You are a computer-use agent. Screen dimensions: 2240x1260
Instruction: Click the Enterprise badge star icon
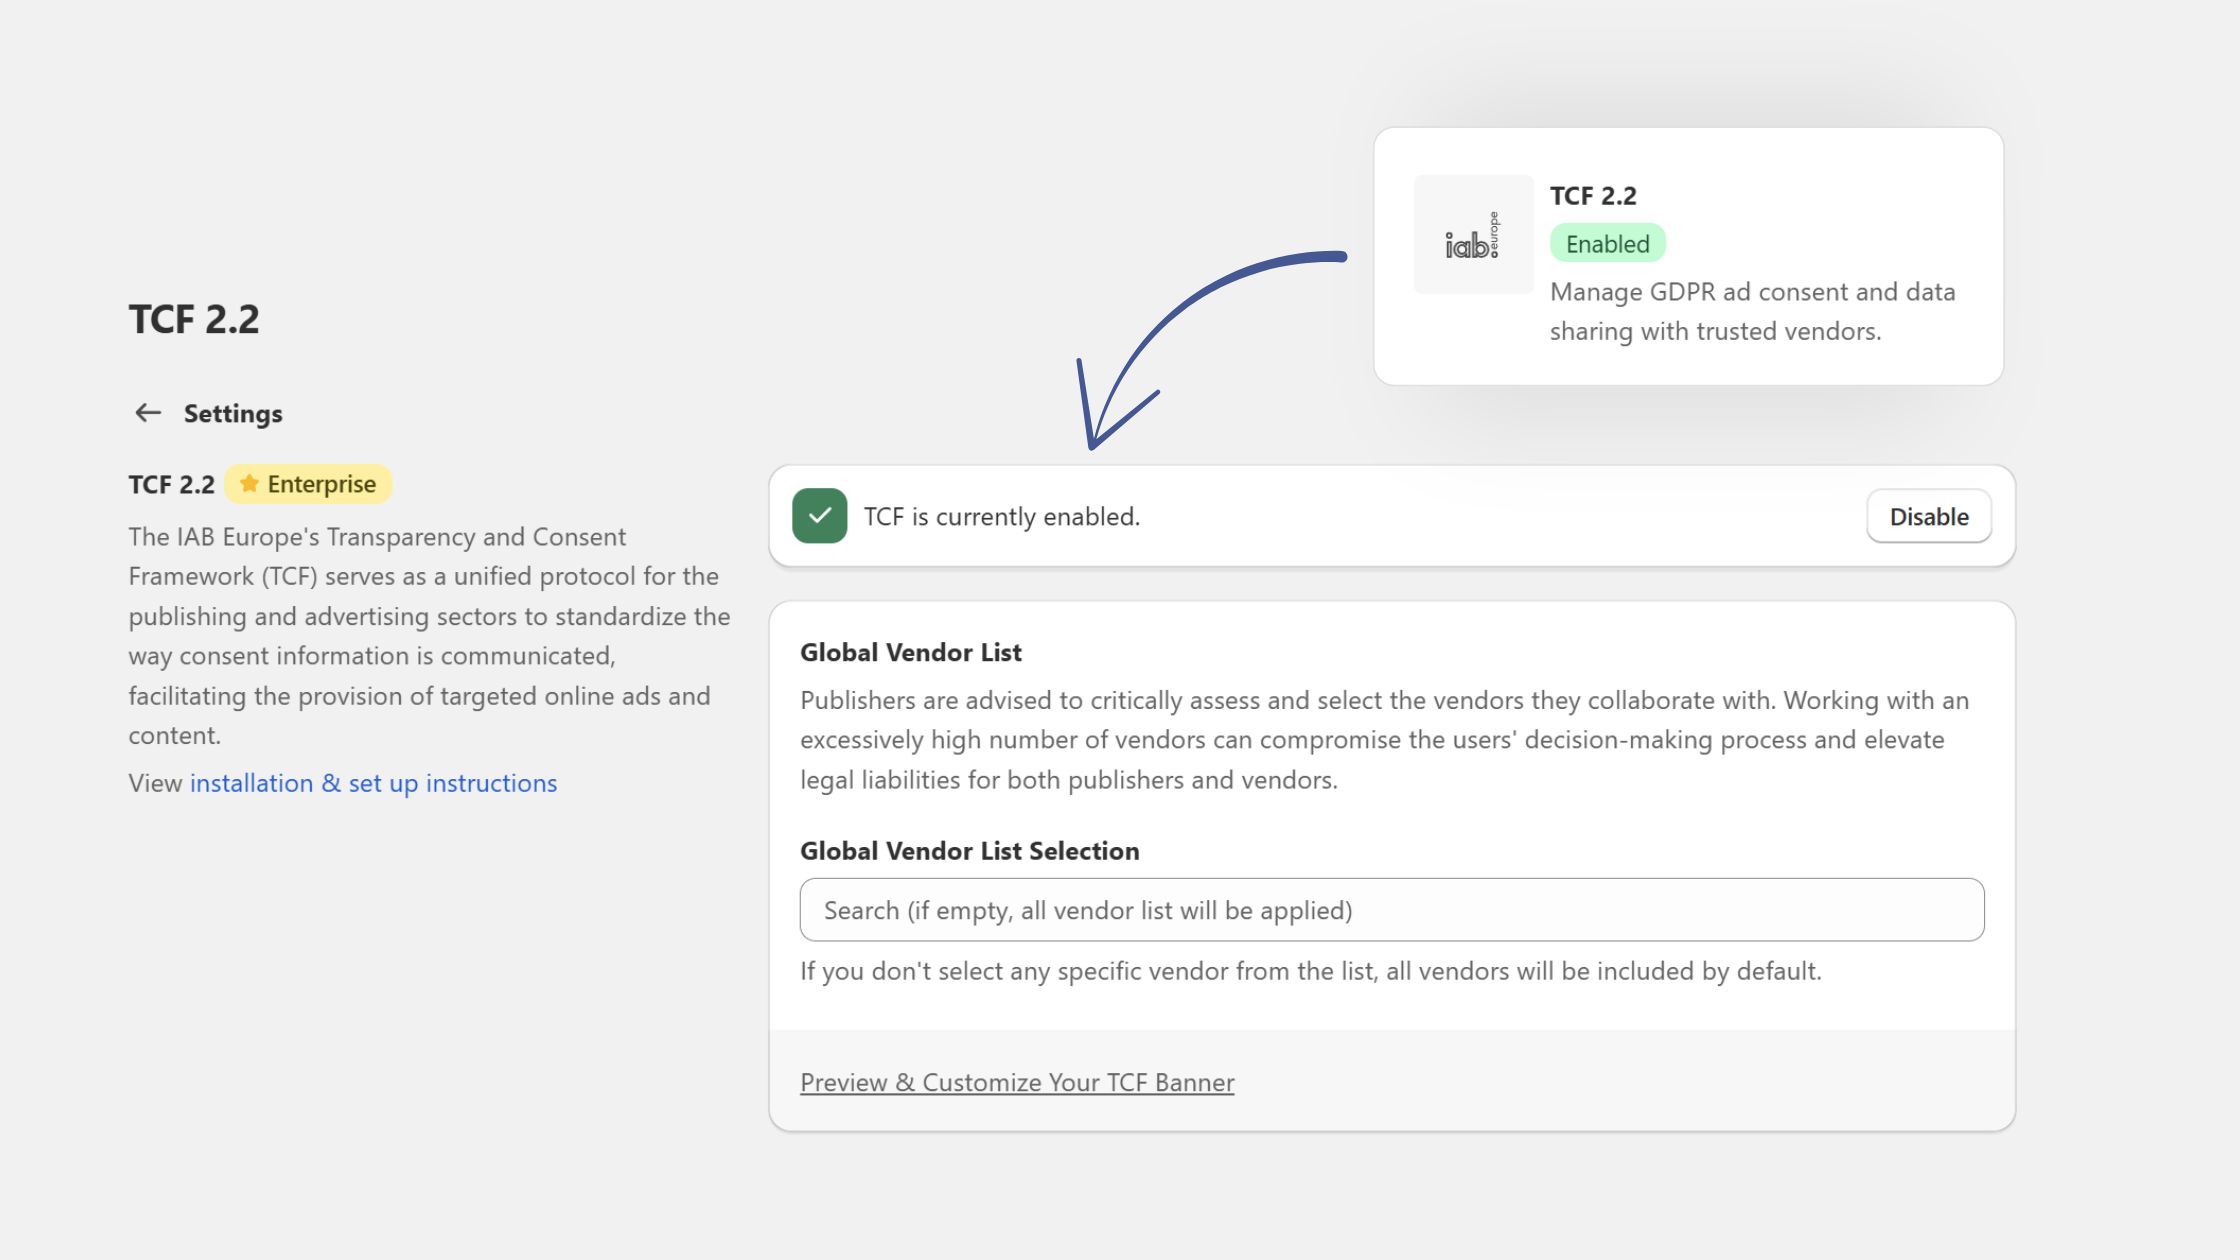point(249,484)
